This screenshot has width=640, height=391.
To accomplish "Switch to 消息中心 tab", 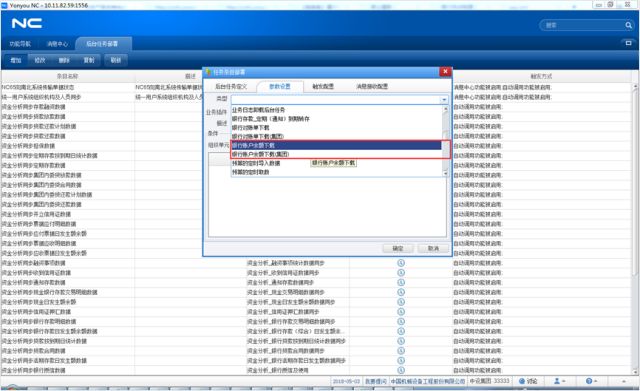I will point(57,44).
